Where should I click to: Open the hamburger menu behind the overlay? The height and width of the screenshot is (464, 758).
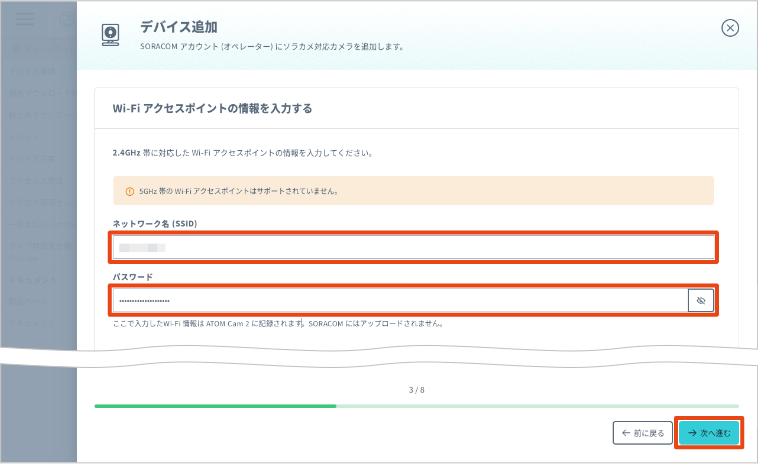pos(26,20)
